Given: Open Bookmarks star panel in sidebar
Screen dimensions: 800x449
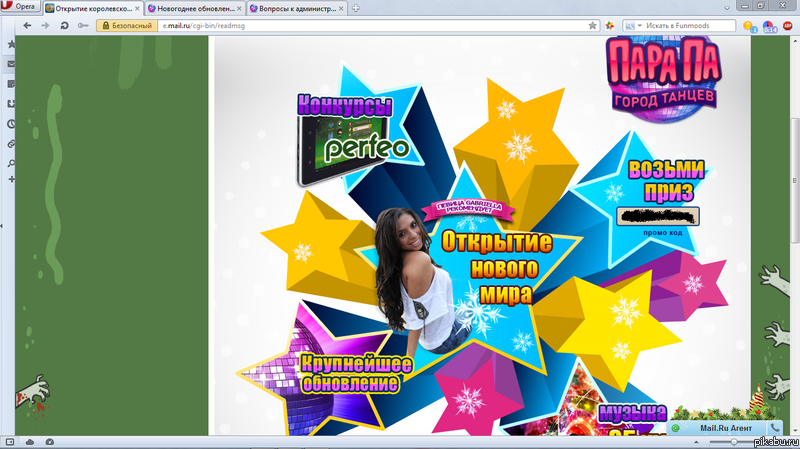Looking at the screenshot, I should (x=11, y=44).
